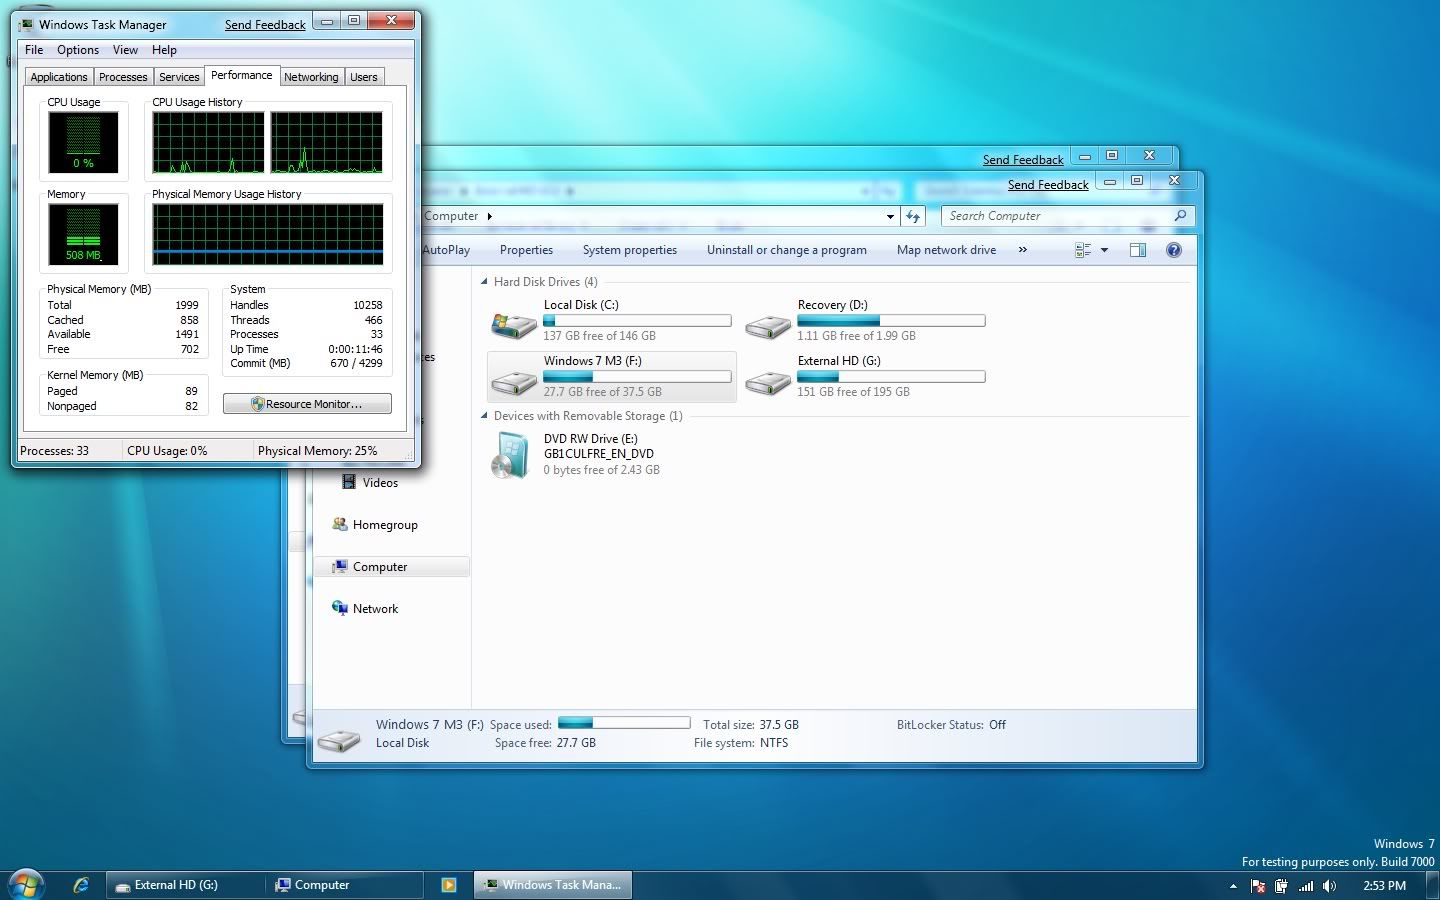Screen dimensions: 1440x900
Task: Click Map network drive in toolbar
Action: tap(946, 250)
